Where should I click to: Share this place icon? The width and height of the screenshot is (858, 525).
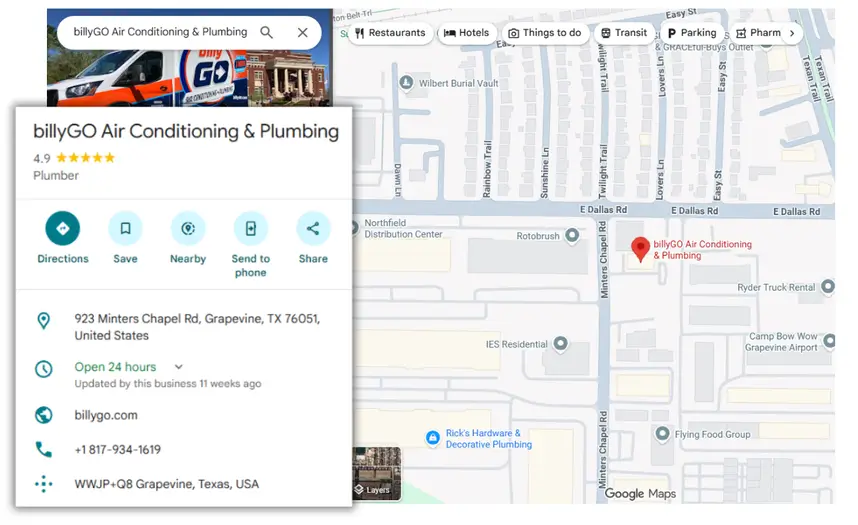tap(313, 228)
